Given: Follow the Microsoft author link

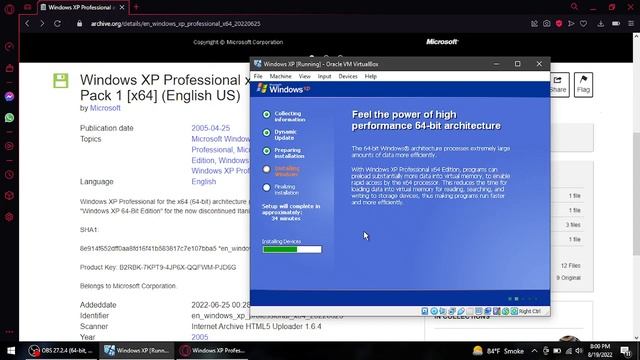Looking at the screenshot, I should click(105, 108).
